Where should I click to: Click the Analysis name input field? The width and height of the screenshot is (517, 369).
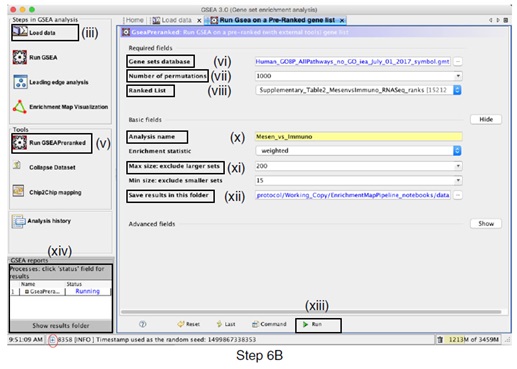(358, 136)
